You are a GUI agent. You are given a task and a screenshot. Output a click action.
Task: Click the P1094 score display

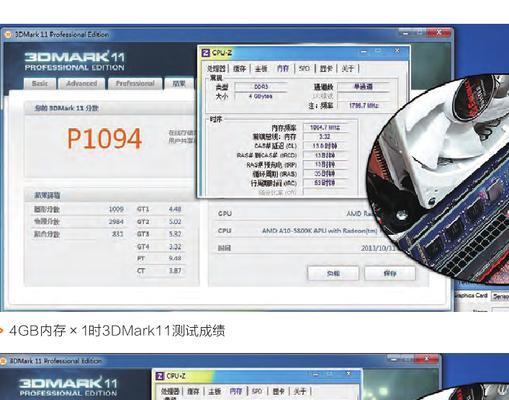click(x=105, y=139)
